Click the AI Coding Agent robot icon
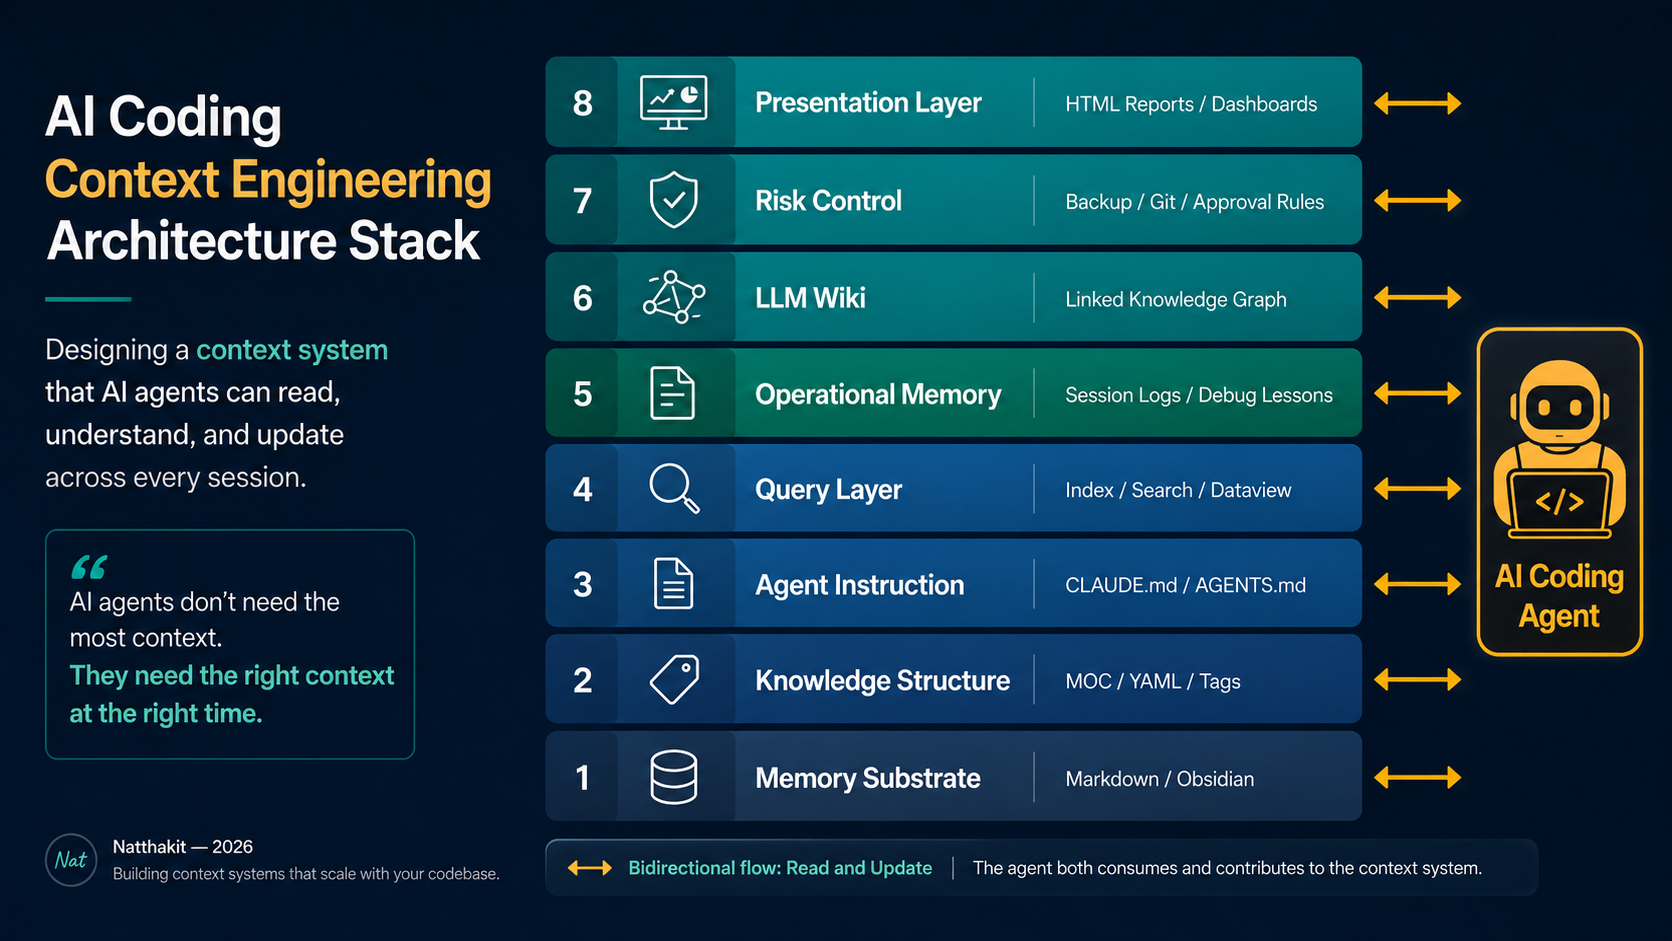 click(1559, 450)
